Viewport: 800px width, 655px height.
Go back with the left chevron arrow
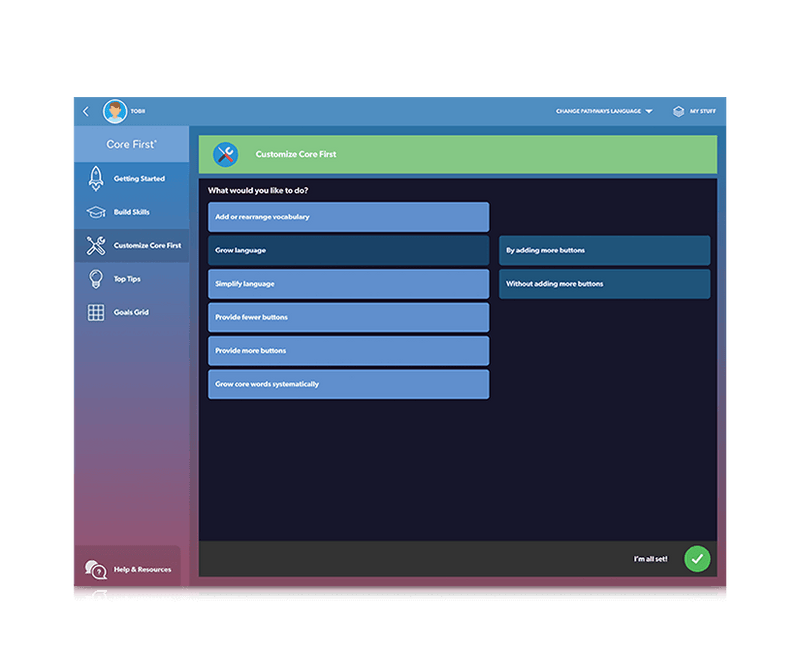86,111
